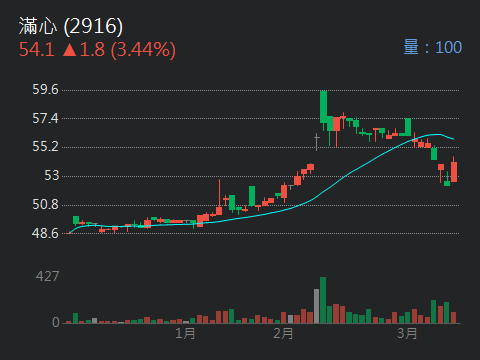Click the 50.8 price axis label

[x=45, y=204]
